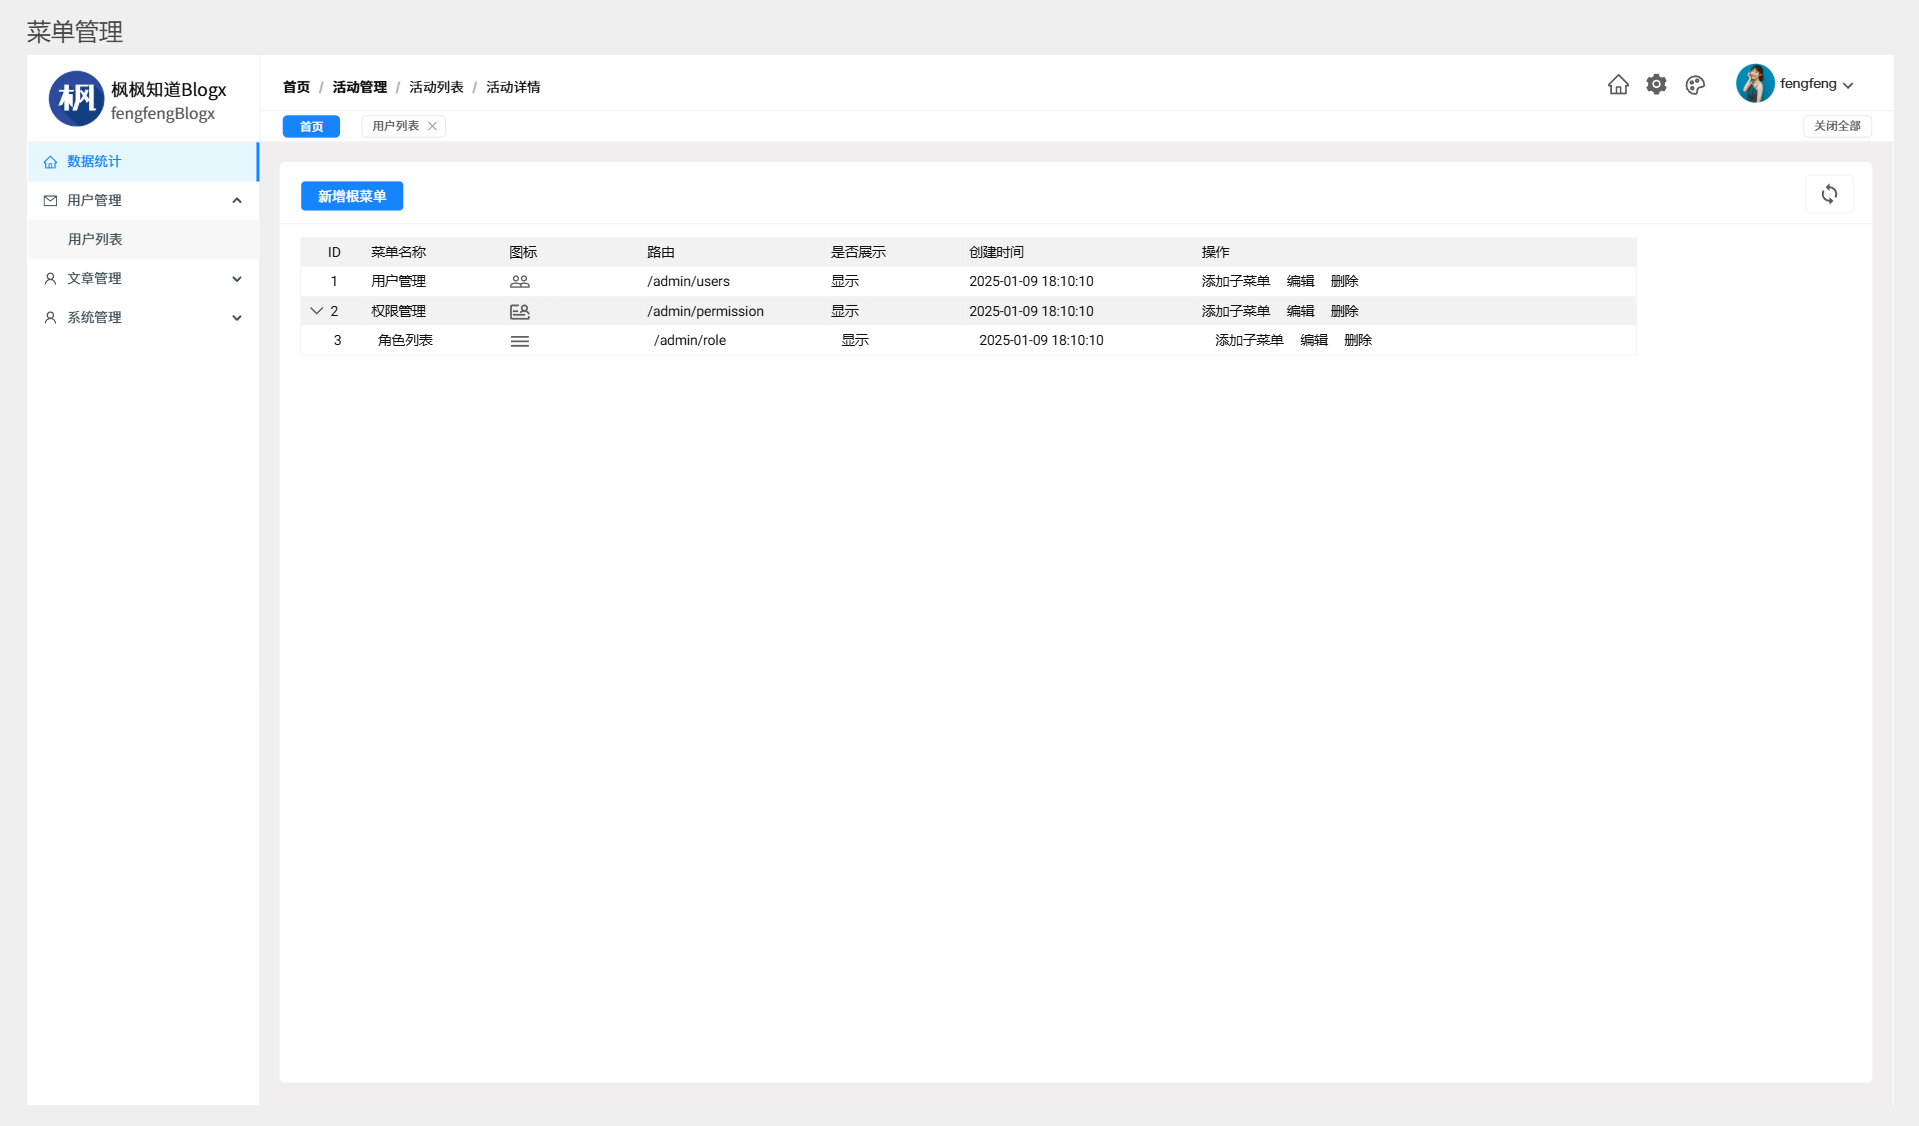1919x1126 pixels.
Task: Click the 新增根菜单 button
Action: 351,197
